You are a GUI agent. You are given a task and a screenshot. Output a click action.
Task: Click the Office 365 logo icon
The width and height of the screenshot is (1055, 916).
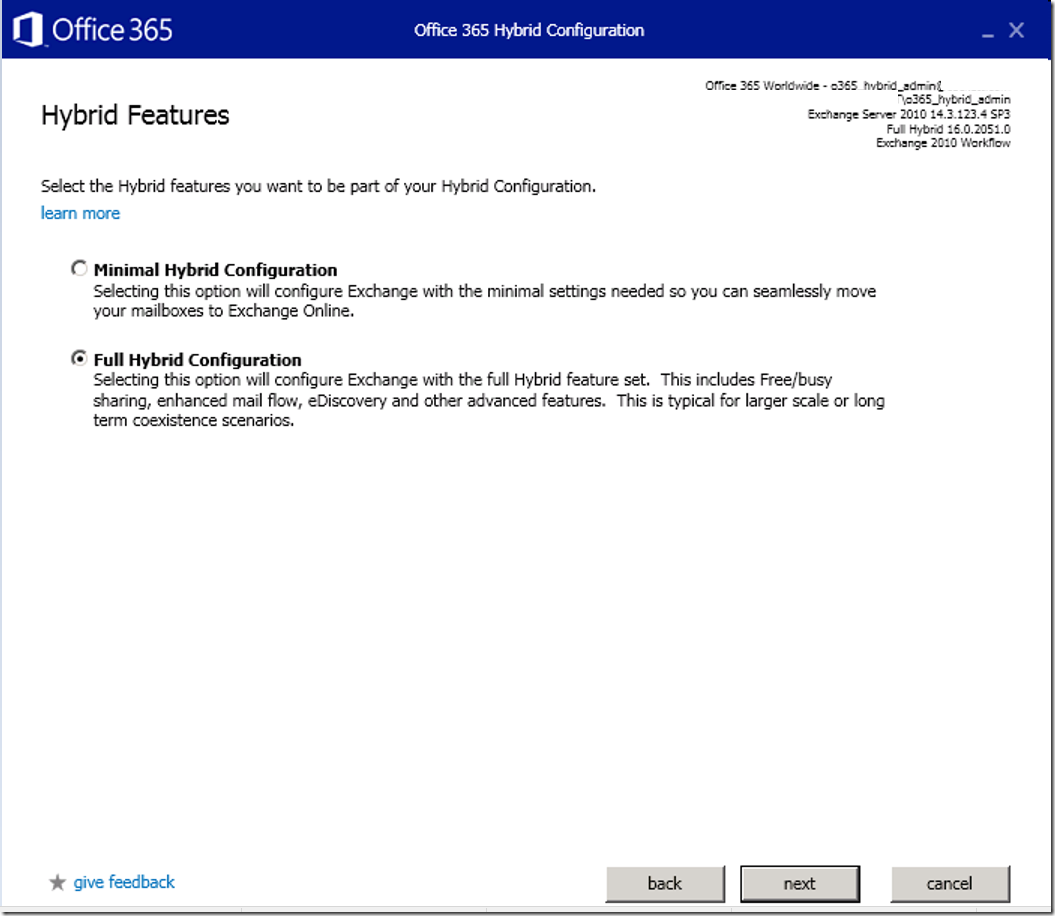[x=28, y=30]
